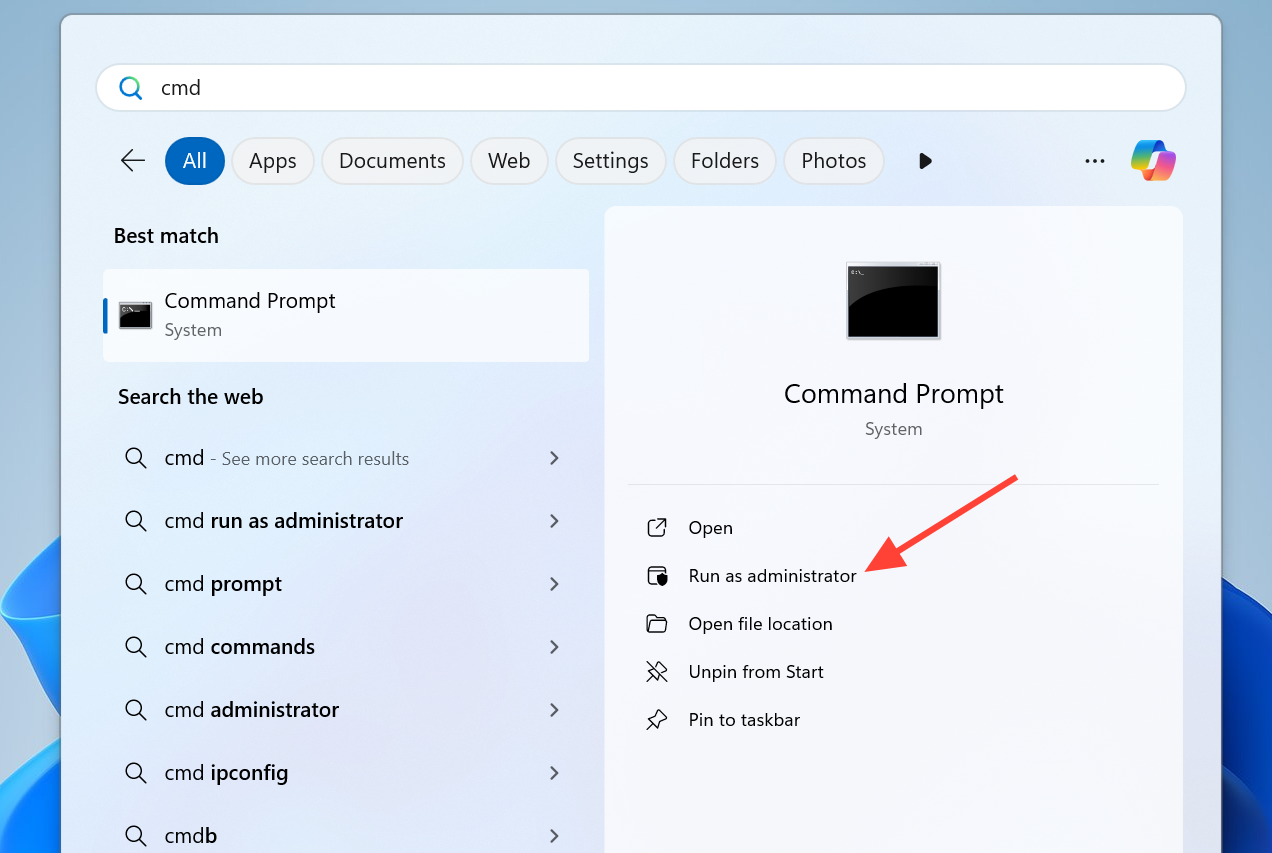
Task: Open the Copilot icon
Action: pyautogui.click(x=1153, y=160)
